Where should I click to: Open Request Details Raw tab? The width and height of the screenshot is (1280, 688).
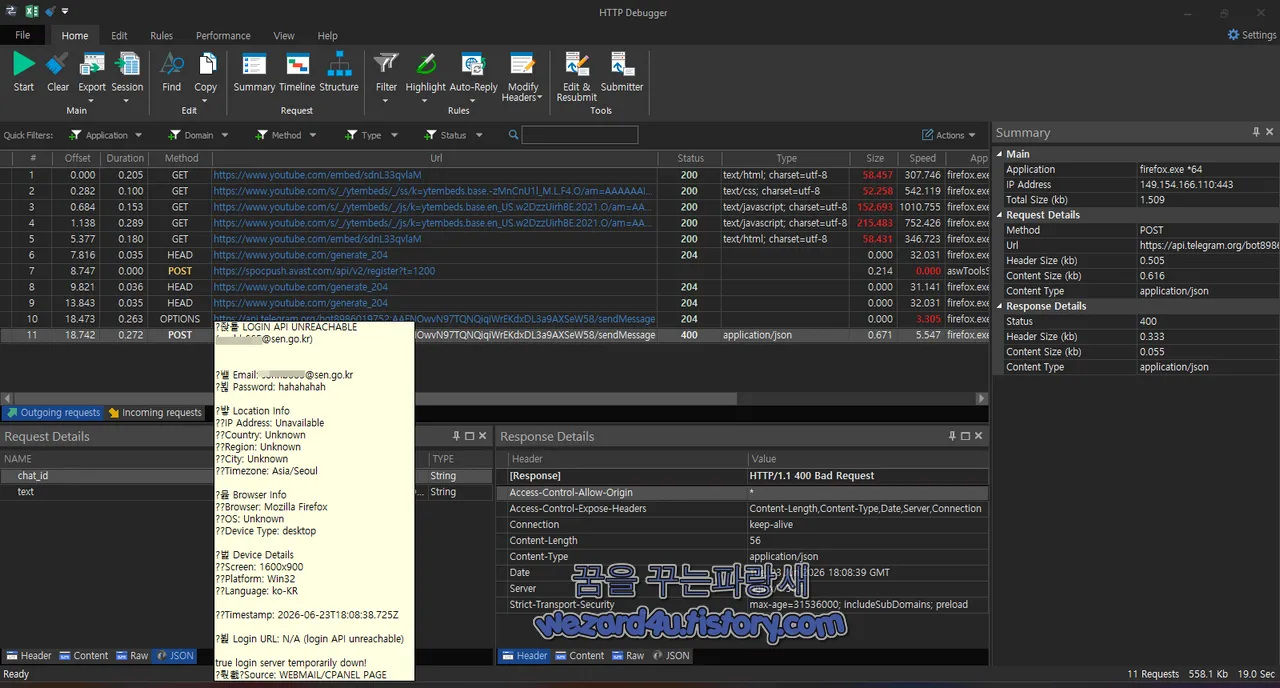[x=131, y=656]
